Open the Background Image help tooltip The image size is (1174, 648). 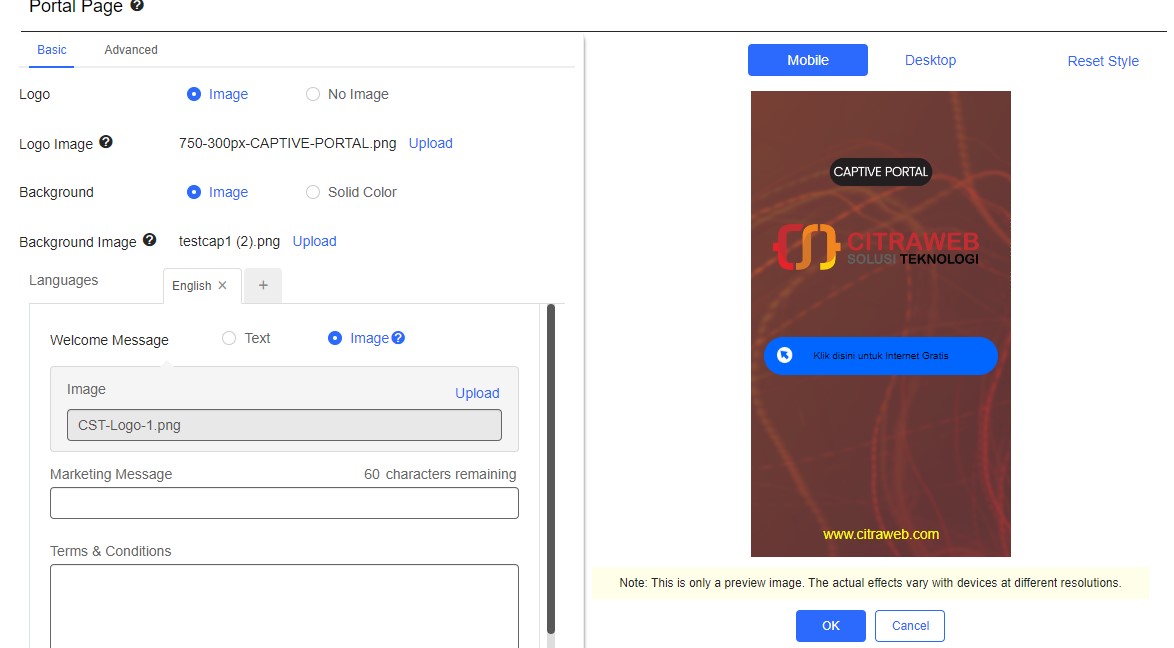click(x=149, y=239)
